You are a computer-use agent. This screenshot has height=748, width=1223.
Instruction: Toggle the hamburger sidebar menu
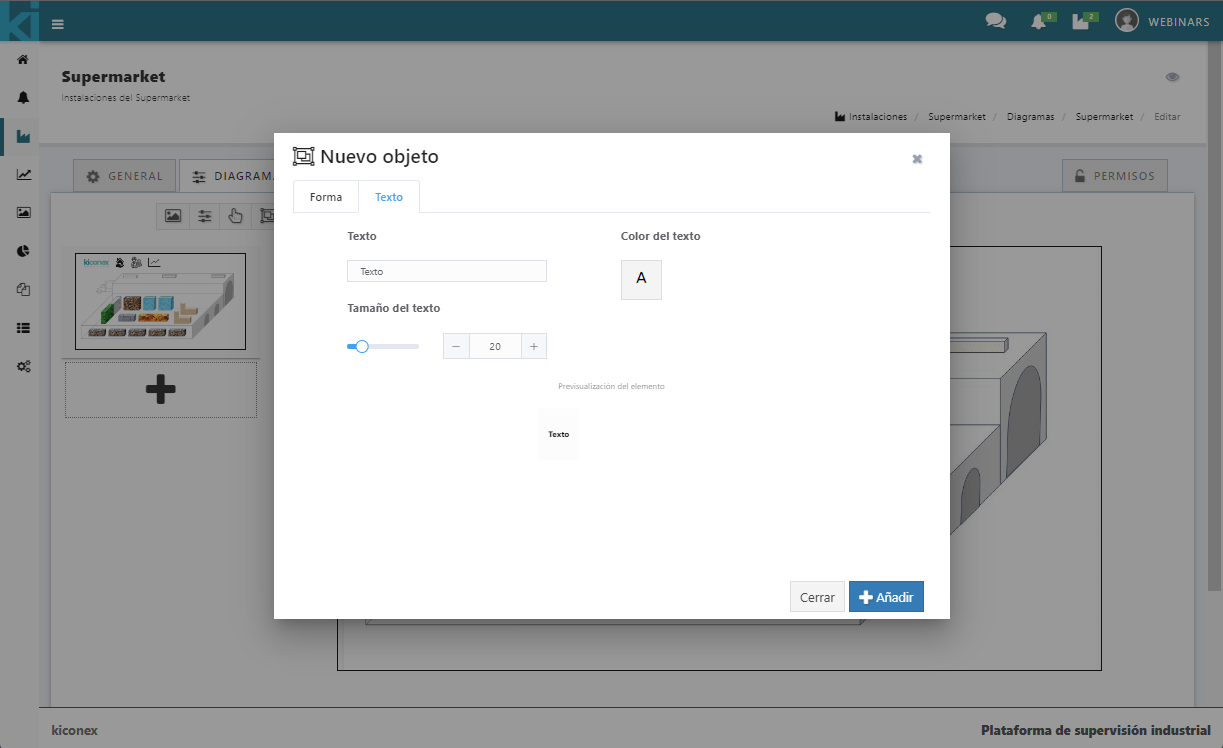58,24
